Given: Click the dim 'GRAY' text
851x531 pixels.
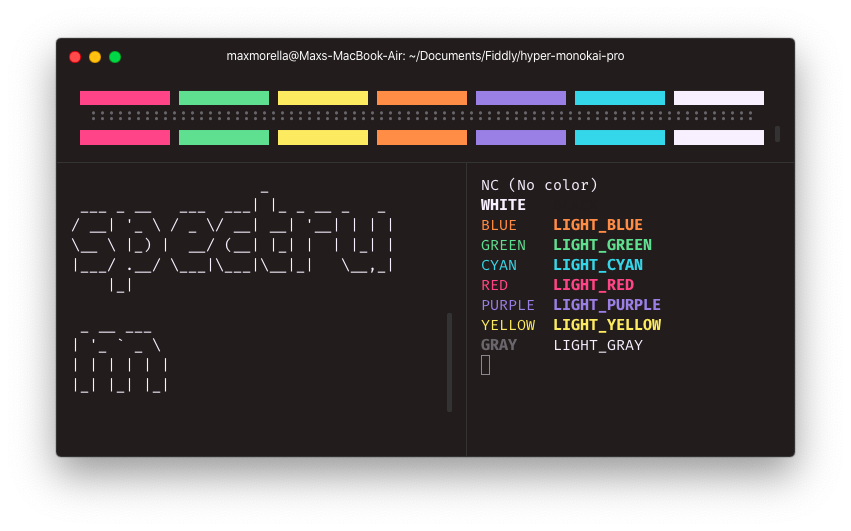Looking at the screenshot, I should pos(499,345).
